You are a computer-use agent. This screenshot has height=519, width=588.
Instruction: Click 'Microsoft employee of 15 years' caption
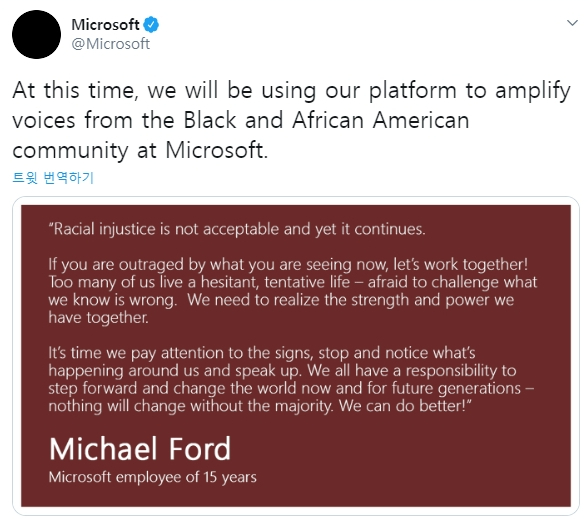pyautogui.click(x=153, y=477)
